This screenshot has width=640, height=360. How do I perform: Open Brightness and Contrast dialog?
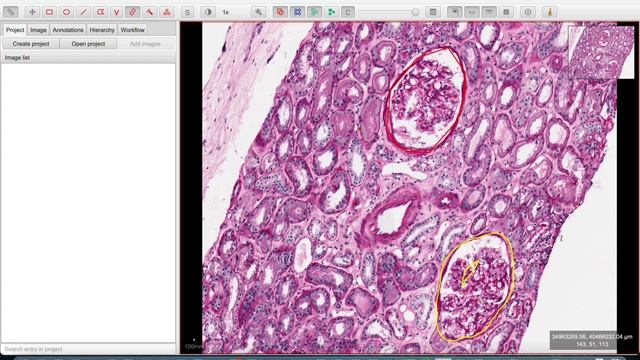pos(208,12)
